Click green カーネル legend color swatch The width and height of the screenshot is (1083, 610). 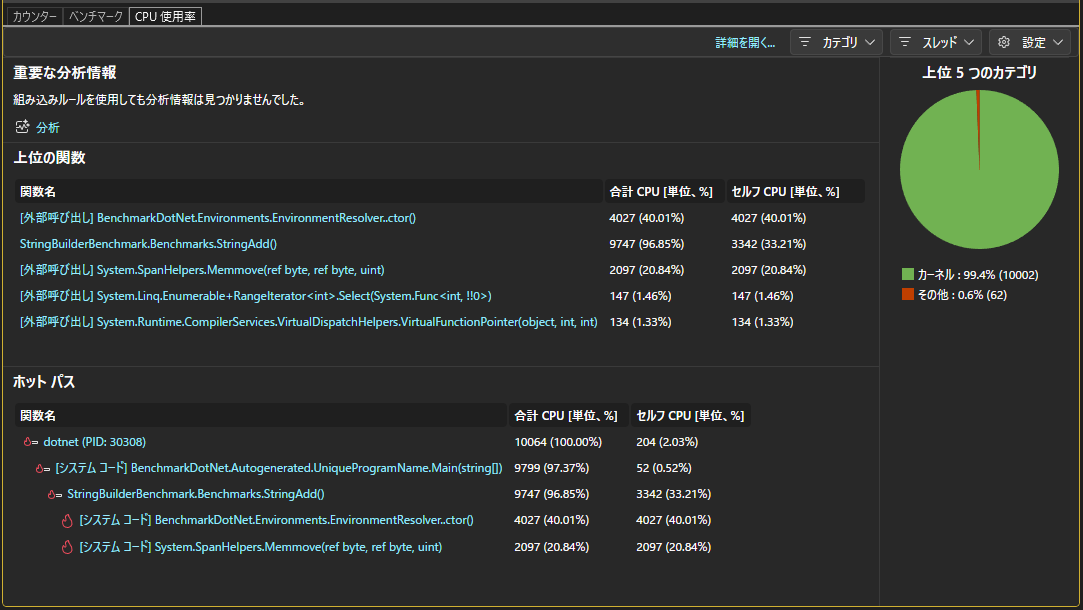pyautogui.click(x=908, y=274)
